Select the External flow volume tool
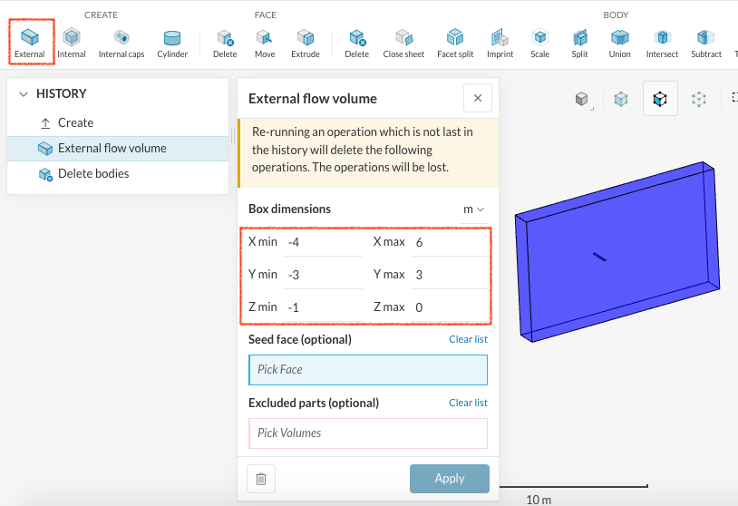Image resolution: width=738 pixels, height=506 pixels. [x=30, y=42]
